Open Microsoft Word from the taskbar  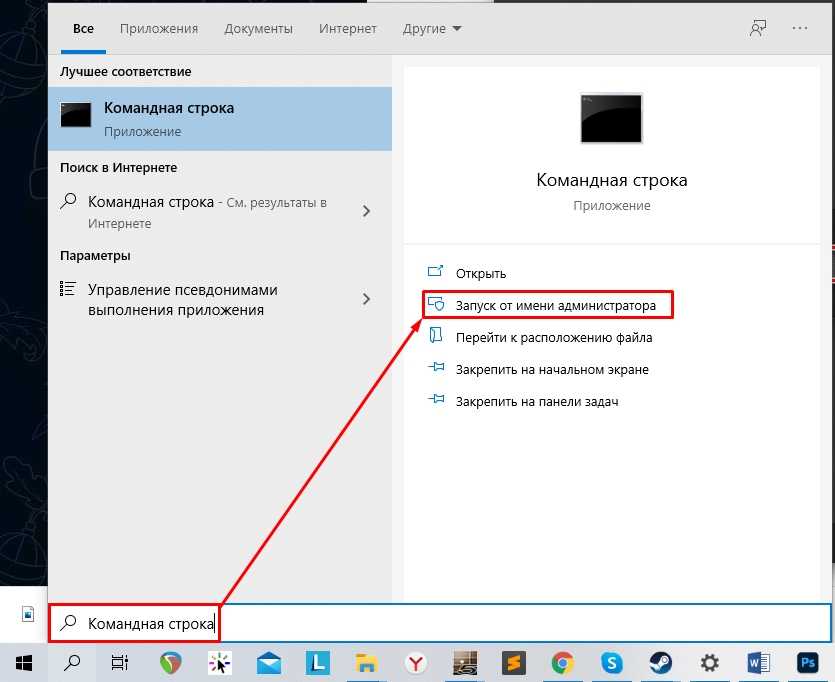click(759, 662)
